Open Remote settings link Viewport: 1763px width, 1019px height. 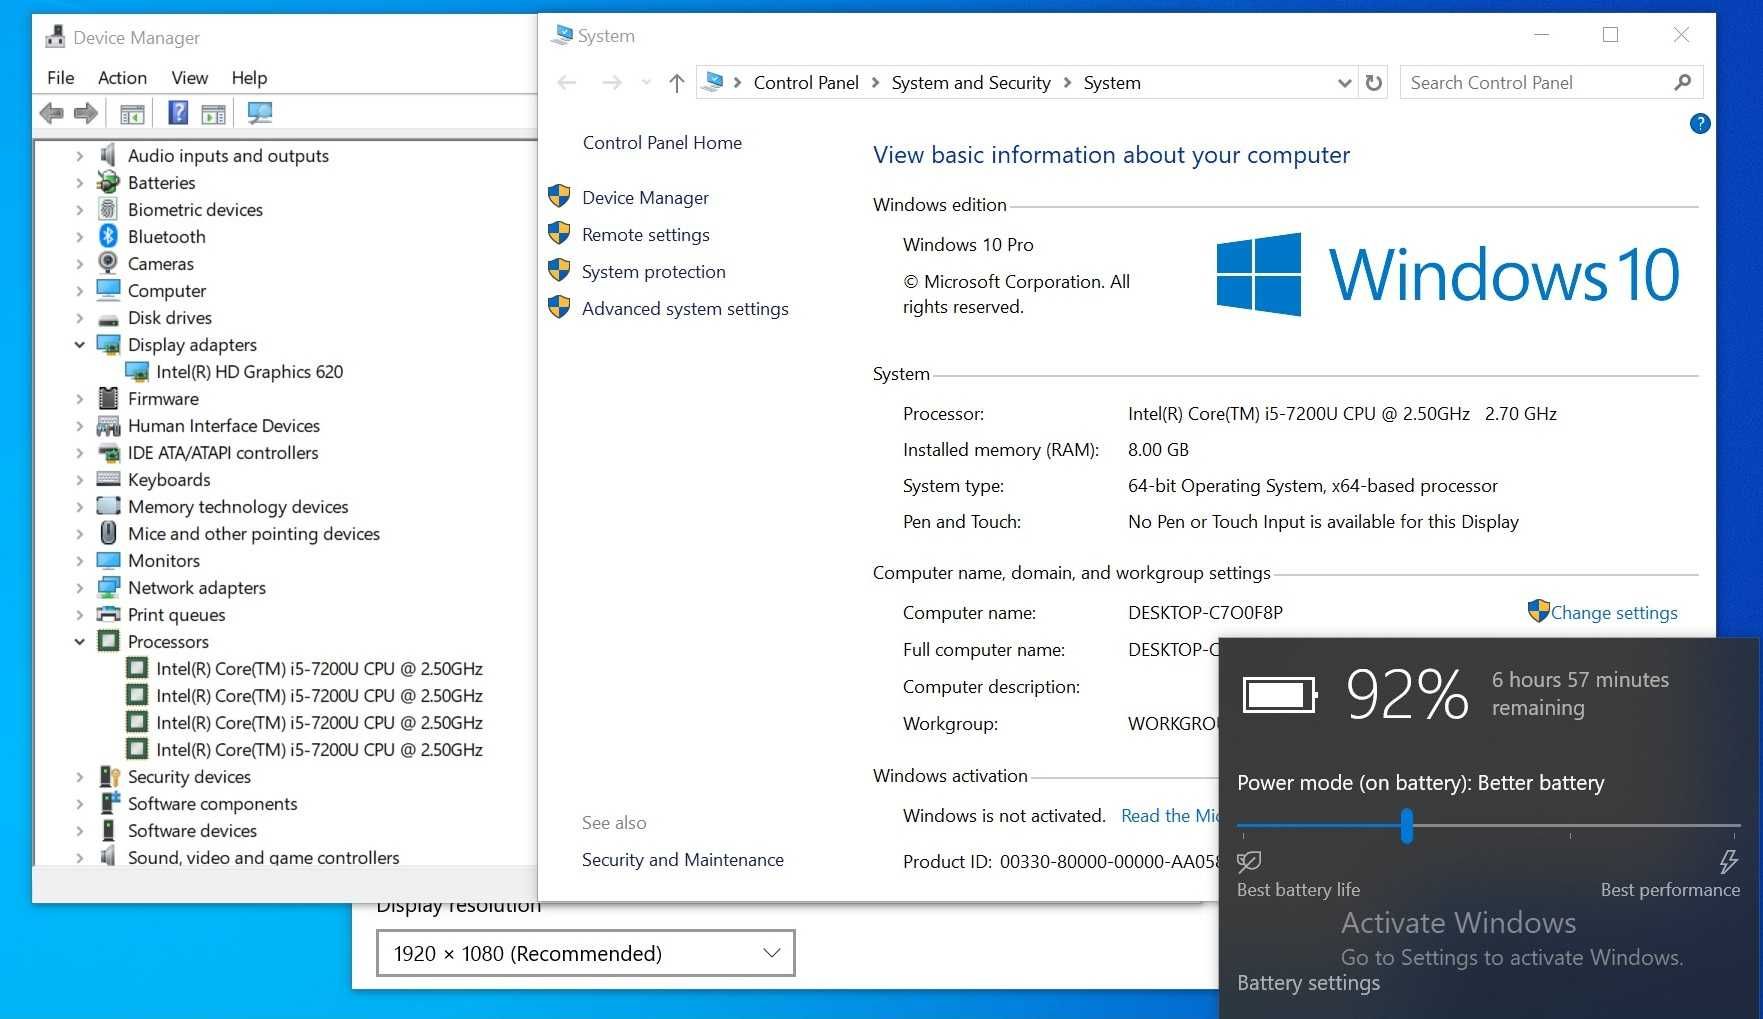[646, 234]
